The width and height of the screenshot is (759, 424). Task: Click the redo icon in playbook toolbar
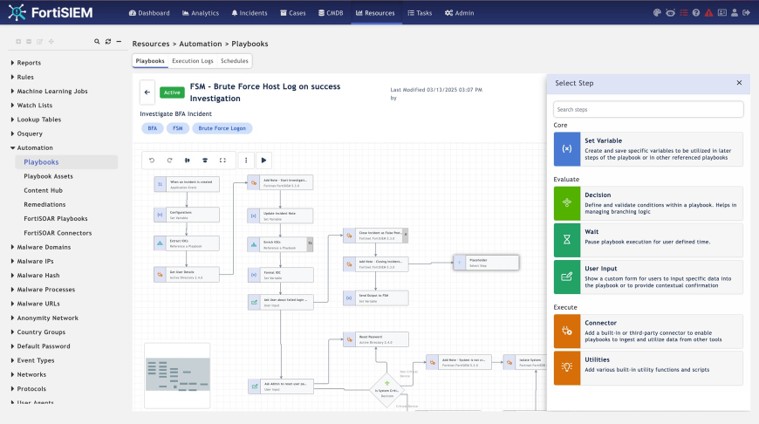click(x=169, y=160)
